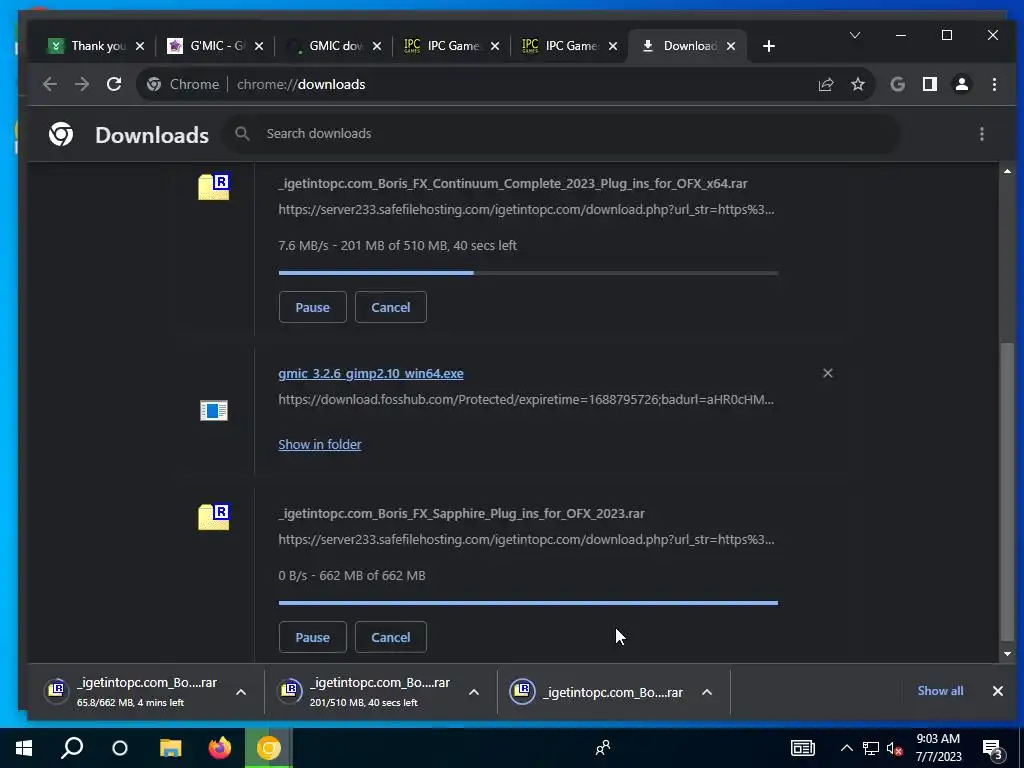Click the Continuum download progress bar

528,273
